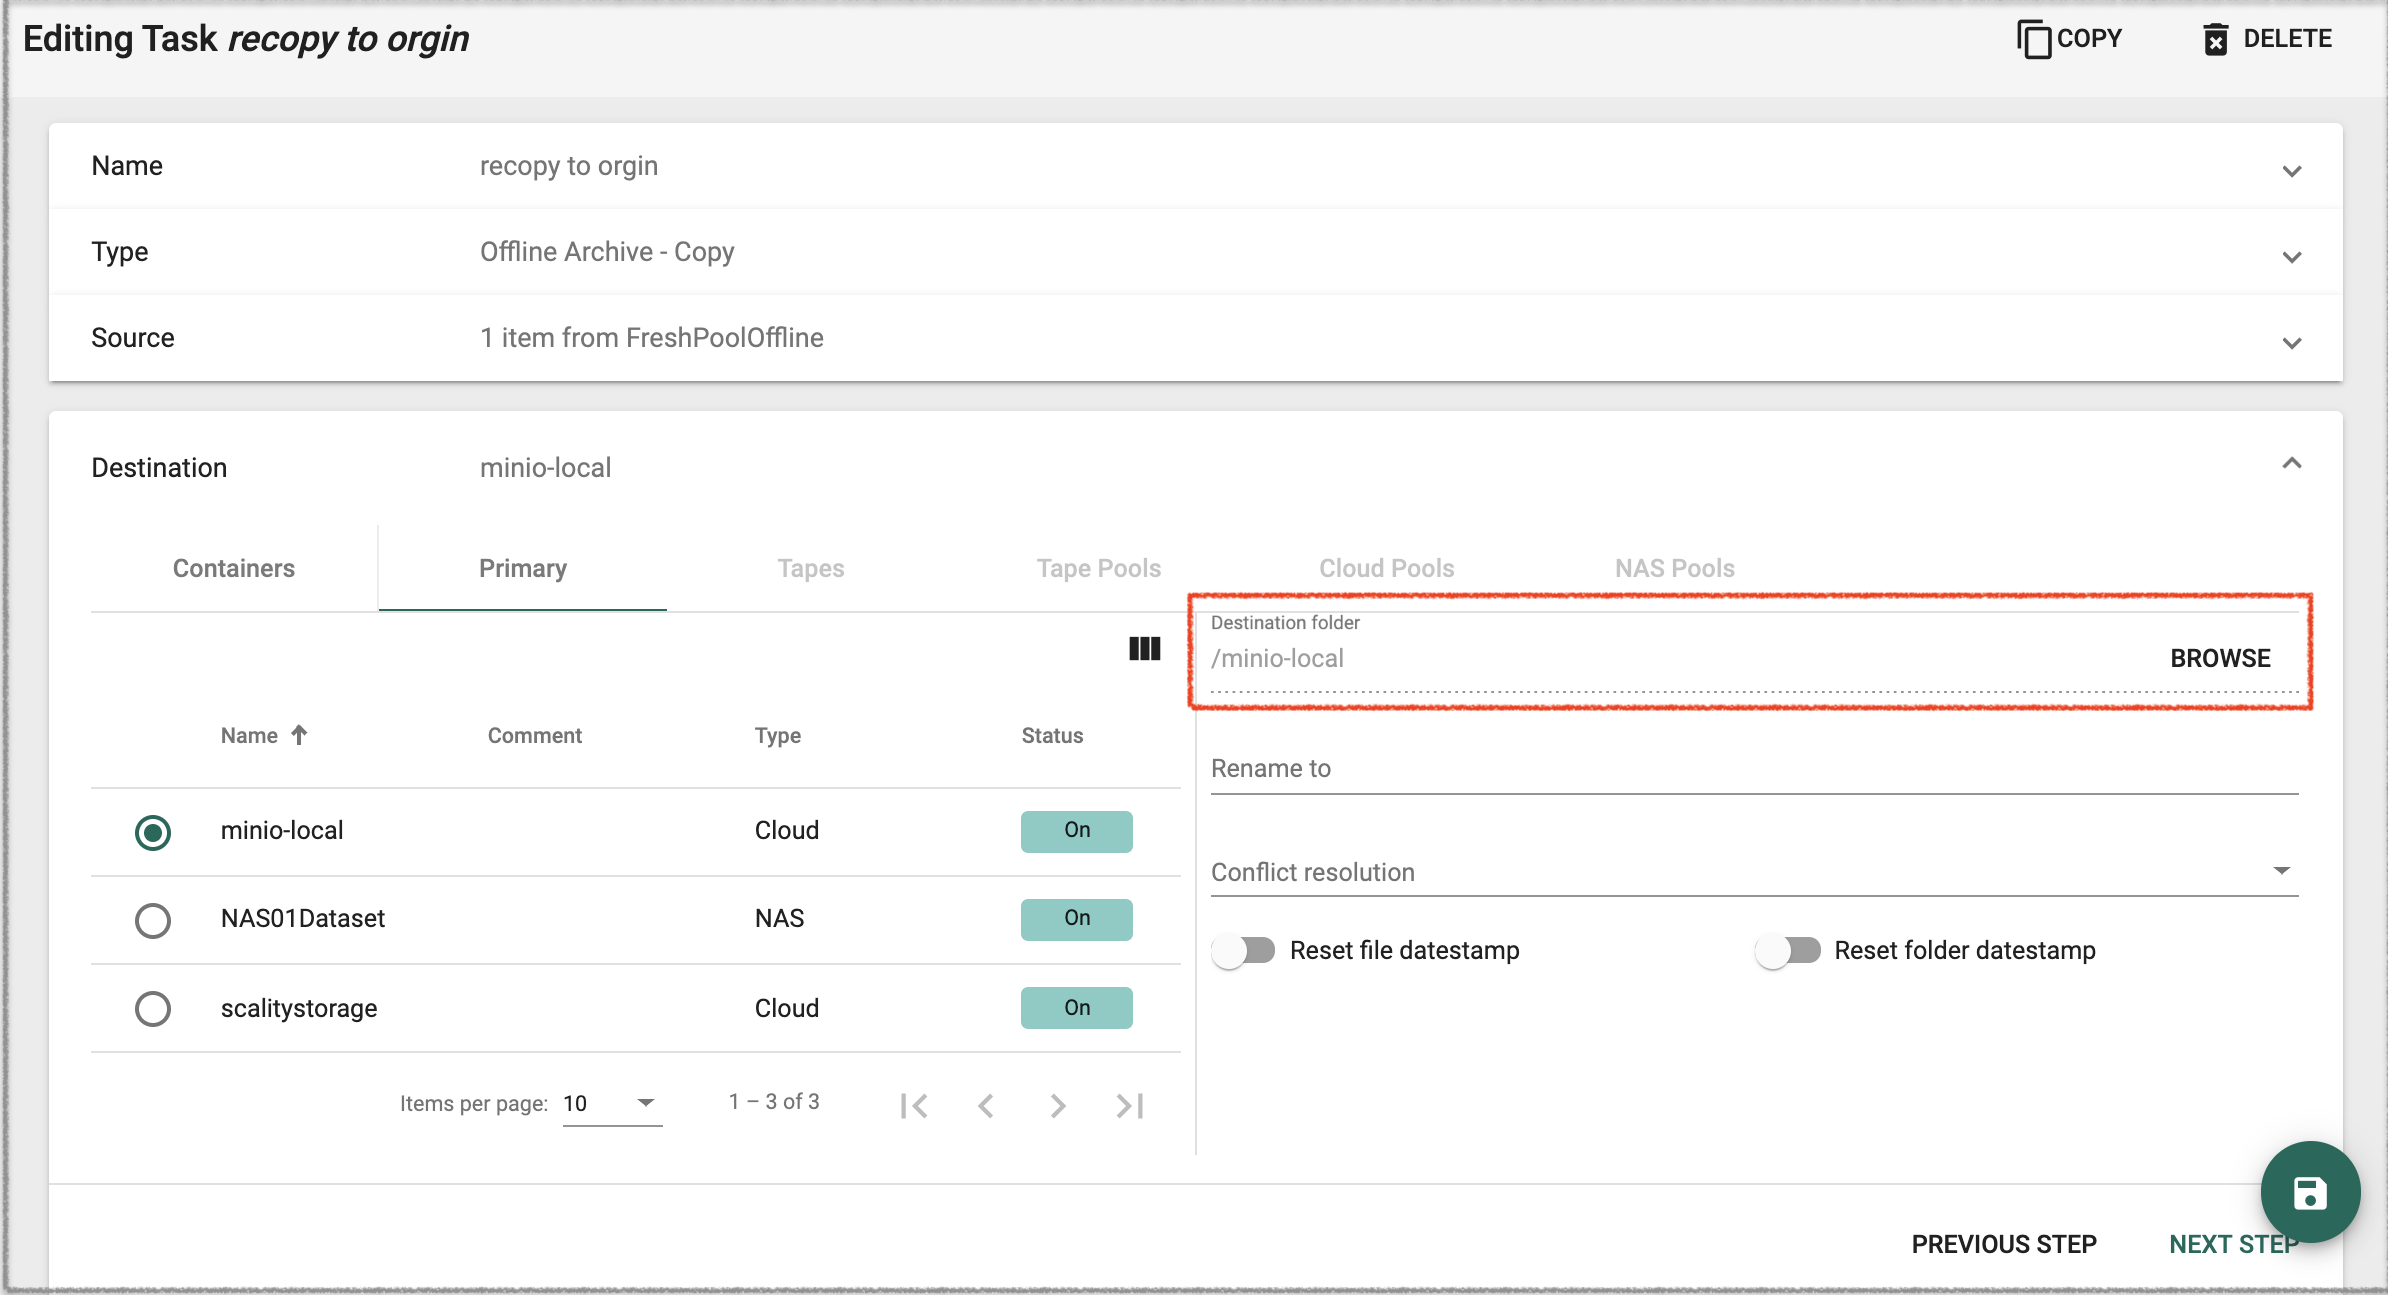This screenshot has width=2388, height=1295.
Task: Toggle the scalitystorage On status
Action: (1077, 1007)
